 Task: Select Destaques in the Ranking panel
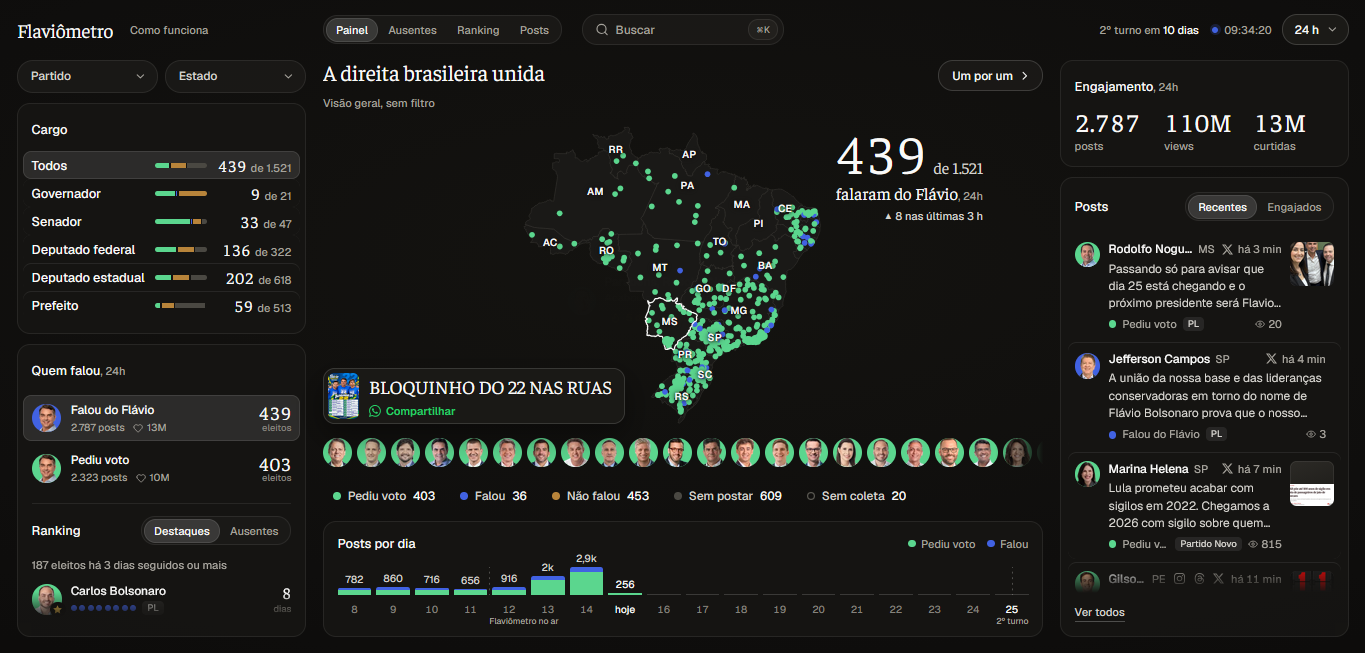tap(182, 531)
